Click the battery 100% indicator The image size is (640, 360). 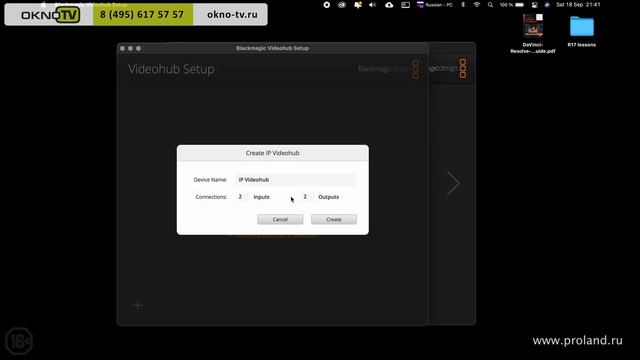[512, 5]
